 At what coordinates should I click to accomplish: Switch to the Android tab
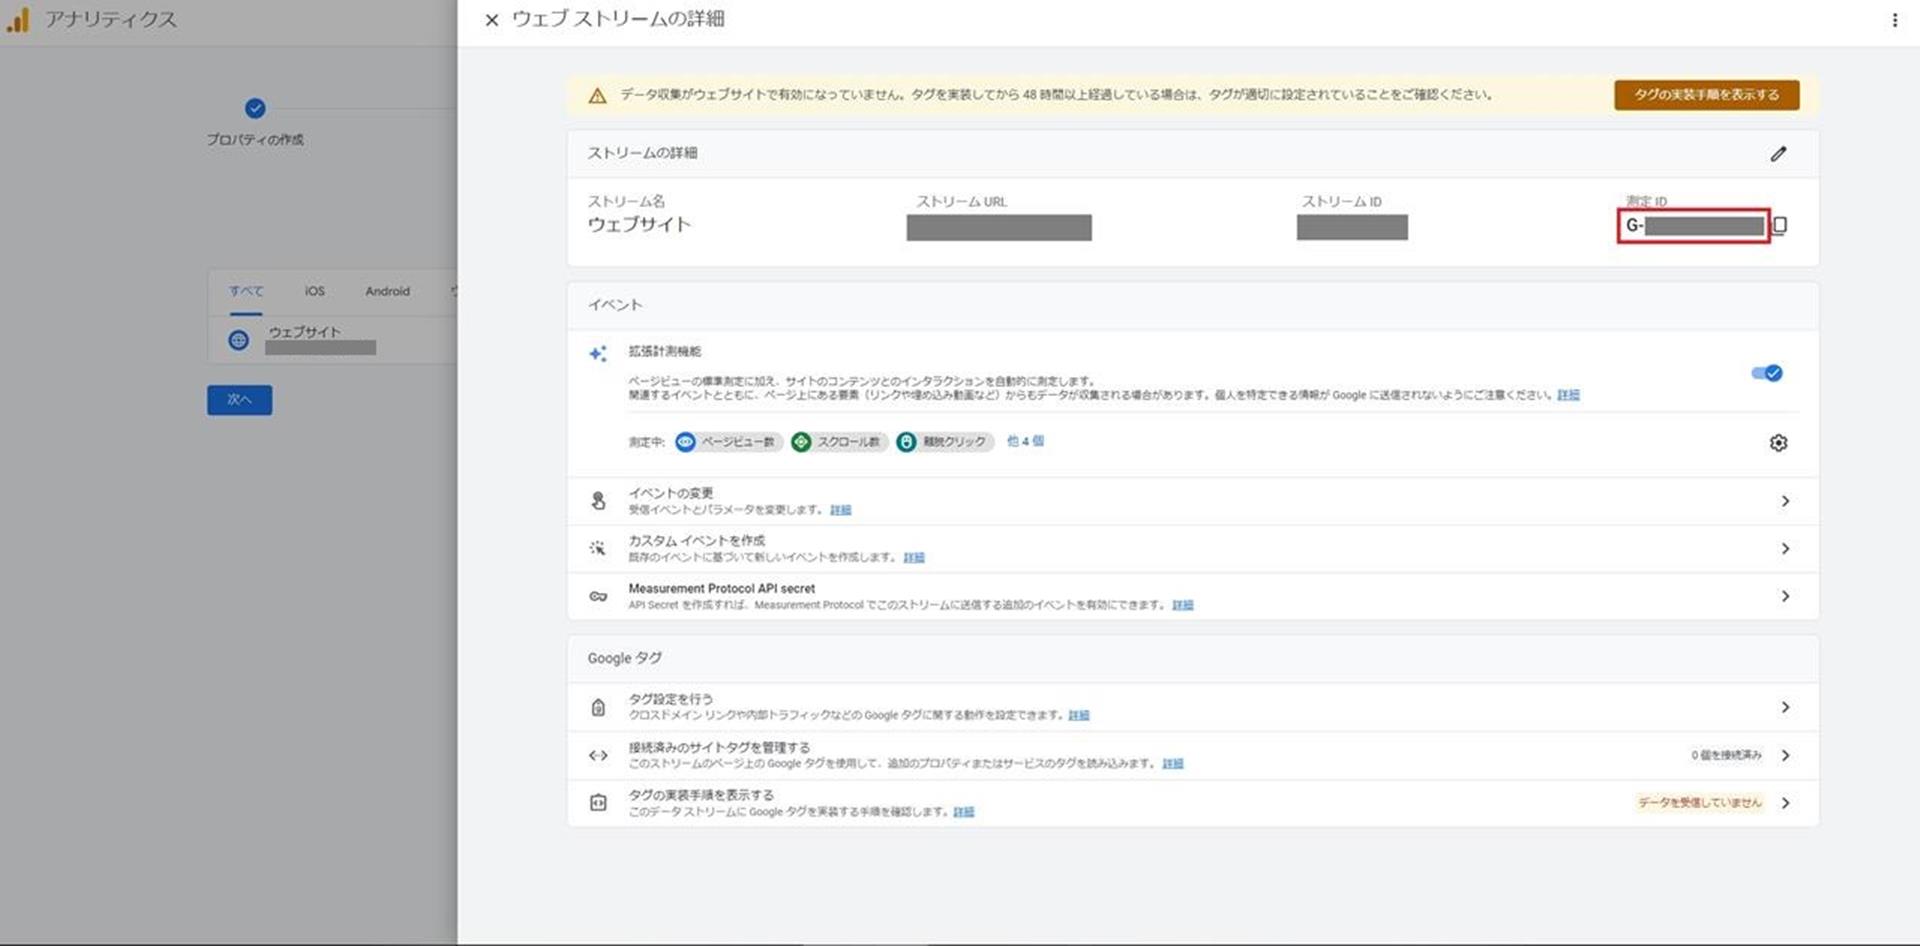(387, 291)
